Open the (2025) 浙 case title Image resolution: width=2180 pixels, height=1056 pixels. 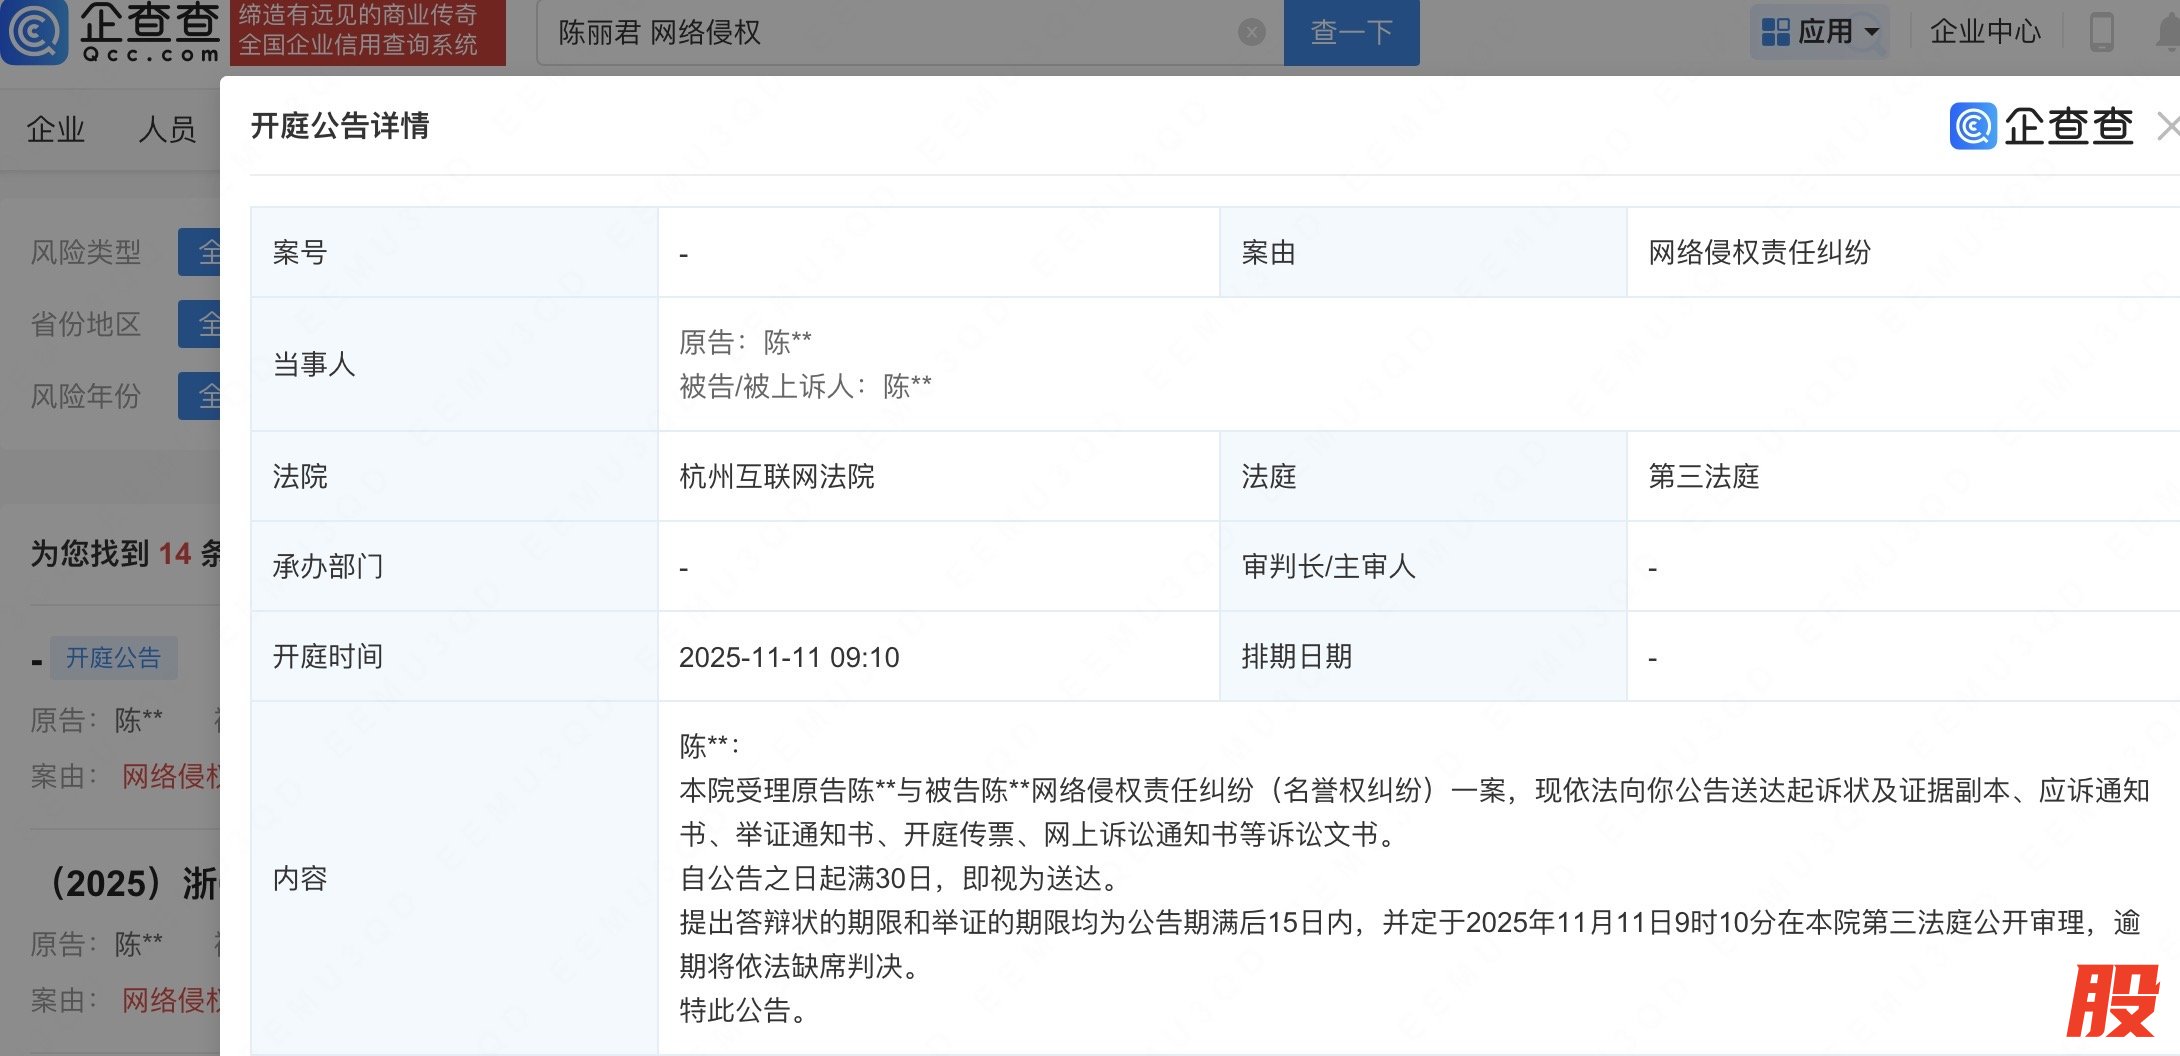133,883
